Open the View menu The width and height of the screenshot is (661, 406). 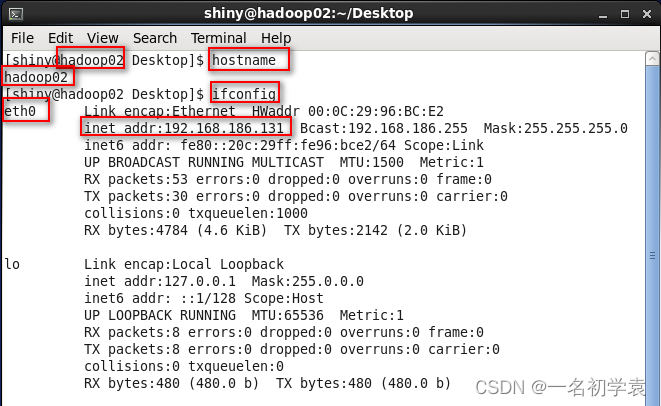[x=102, y=38]
